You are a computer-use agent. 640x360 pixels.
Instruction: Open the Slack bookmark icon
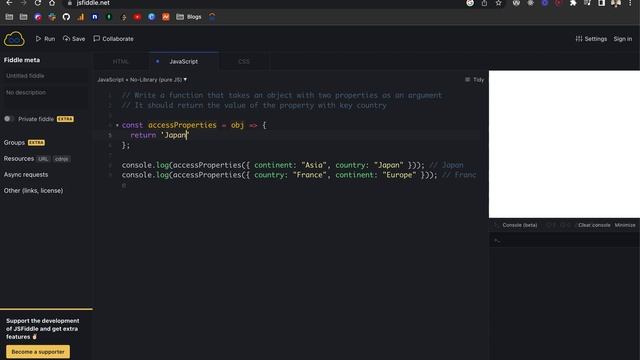[52, 17]
